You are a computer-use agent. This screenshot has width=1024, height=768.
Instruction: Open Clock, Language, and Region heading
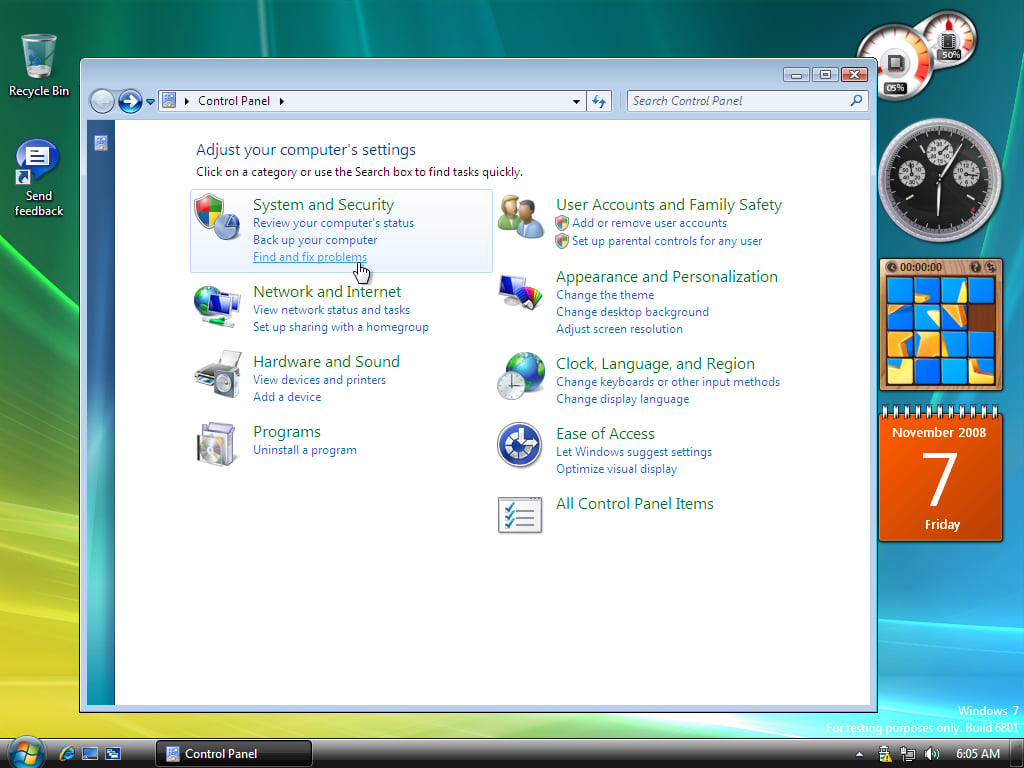pyautogui.click(x=655, y=364)
